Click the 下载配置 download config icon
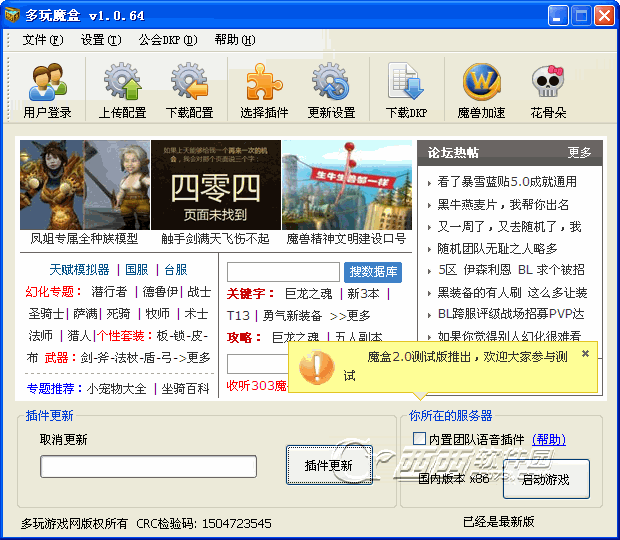This screenshot has width=620, height=540. pos(190,90)
